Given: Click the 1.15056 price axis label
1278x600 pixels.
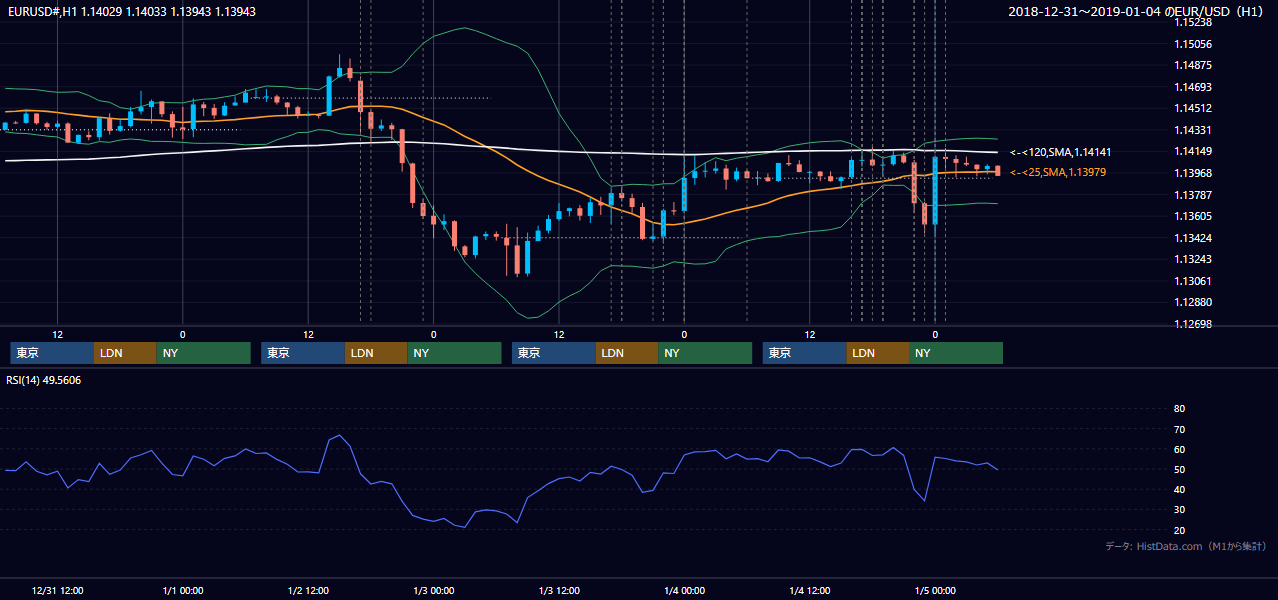Looking at the screenshot, I should click(x=1193, y=44).
